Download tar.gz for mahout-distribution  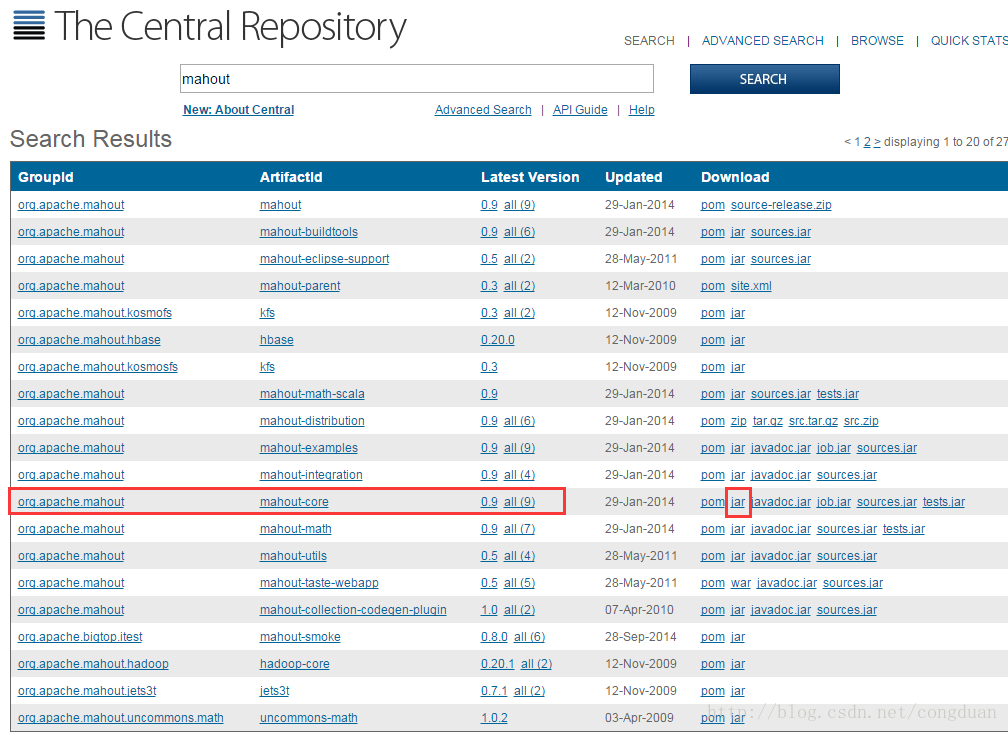point(768,421)
